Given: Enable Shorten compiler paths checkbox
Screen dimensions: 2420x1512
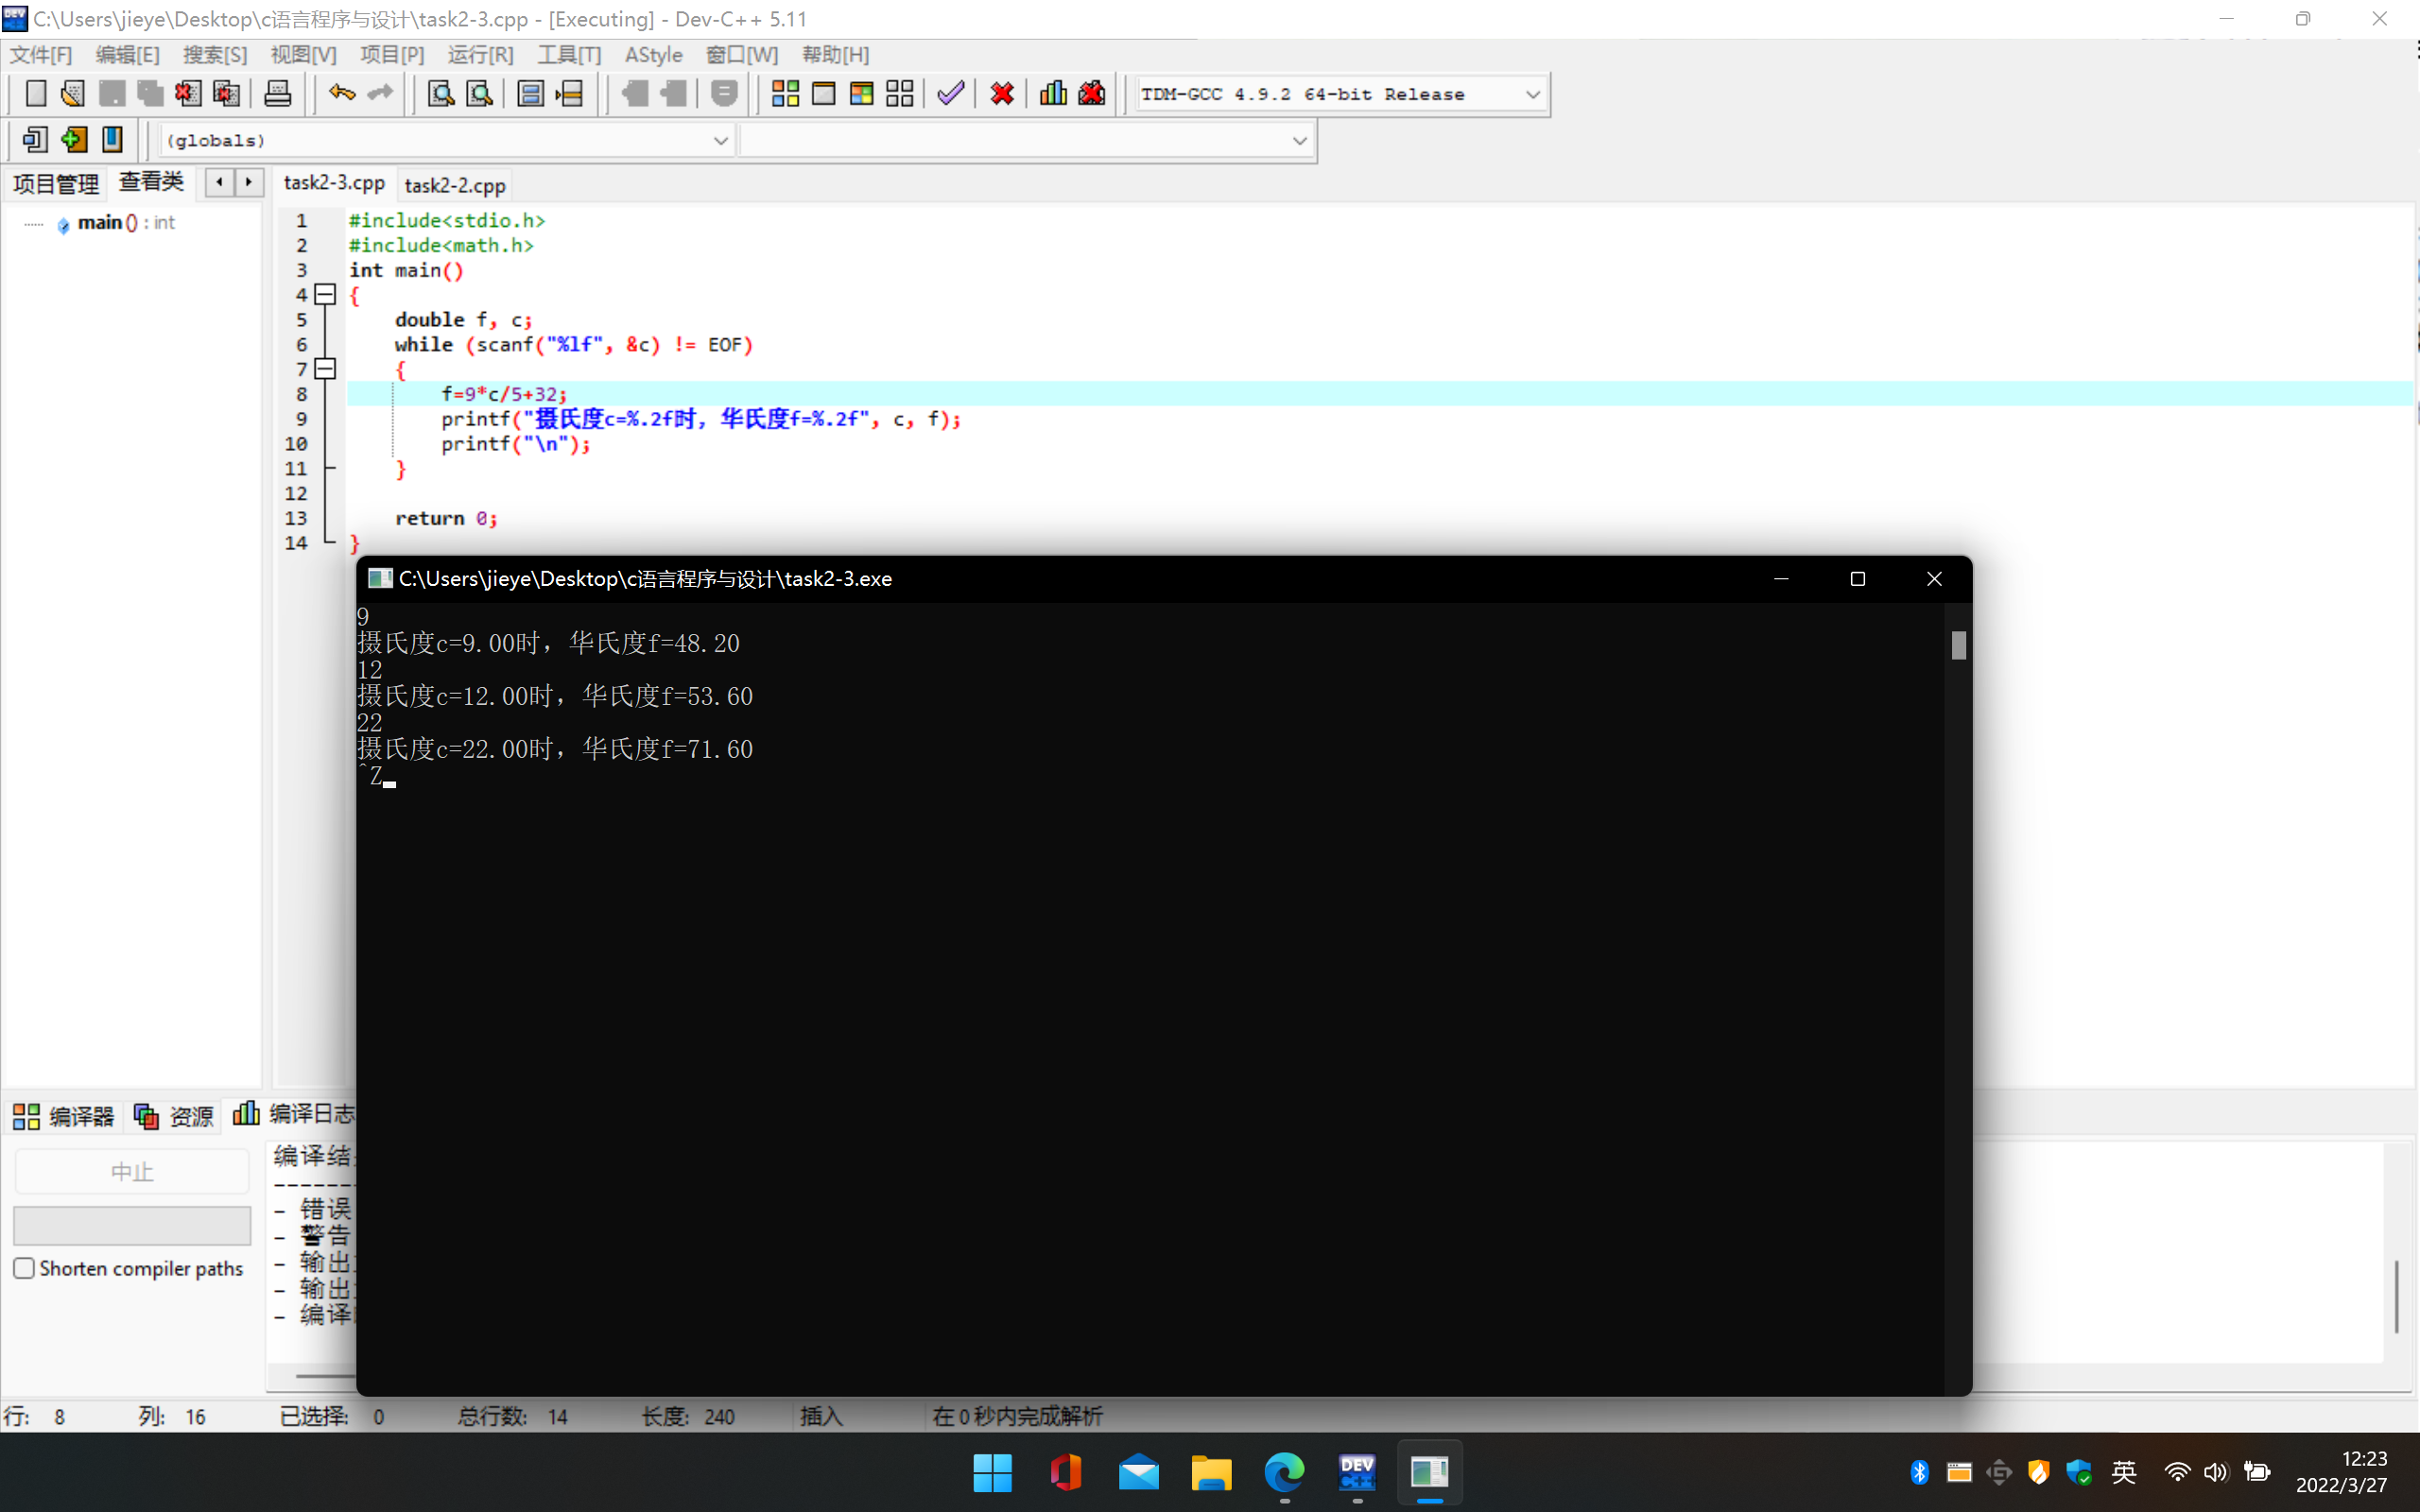Looking at the screenshot, I should coord(25,1268).
